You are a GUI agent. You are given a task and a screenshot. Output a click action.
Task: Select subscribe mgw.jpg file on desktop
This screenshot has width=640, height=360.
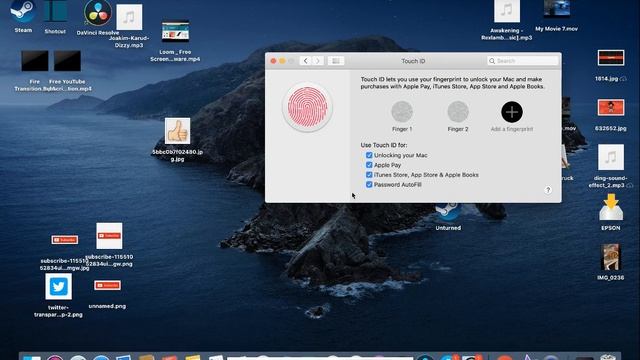tap(64, 240)
